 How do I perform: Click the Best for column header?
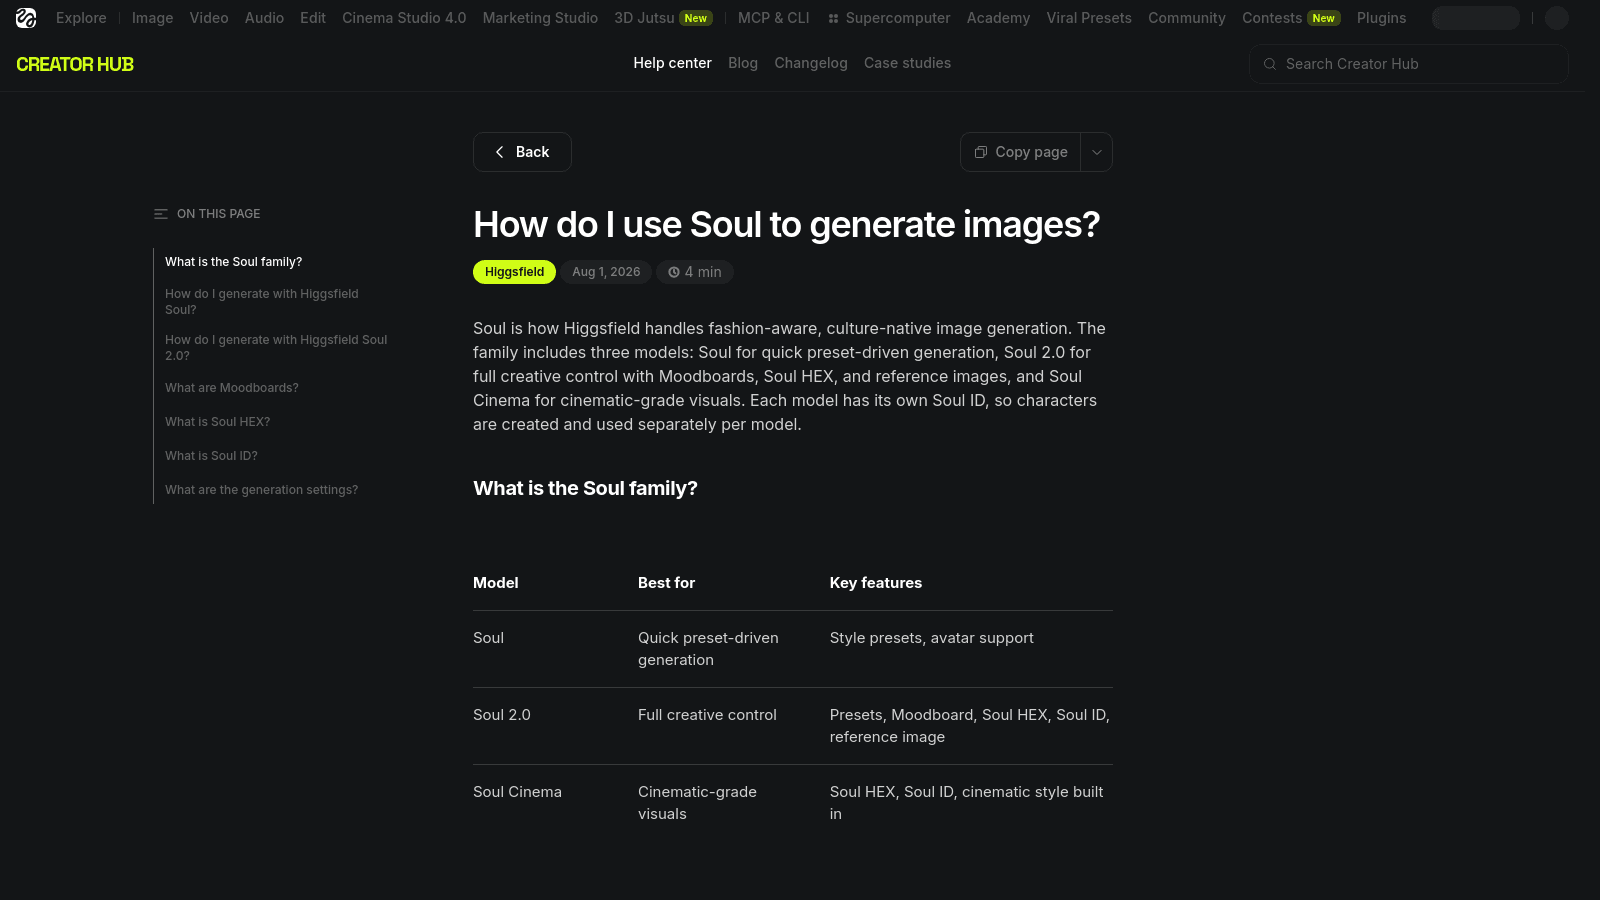[x=666, y=583]
